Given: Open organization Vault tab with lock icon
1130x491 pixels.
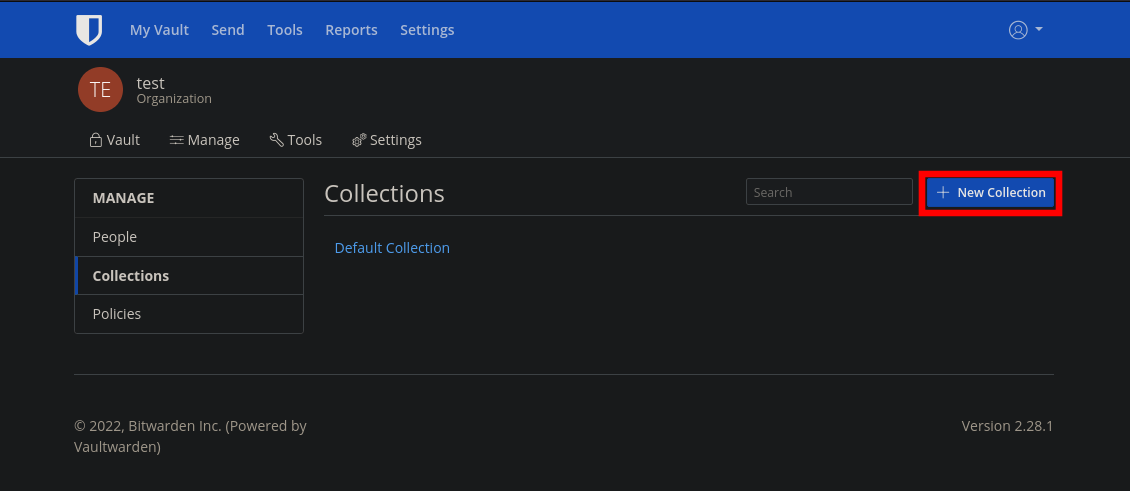Looking at the screenshot, I should (95, 140).
